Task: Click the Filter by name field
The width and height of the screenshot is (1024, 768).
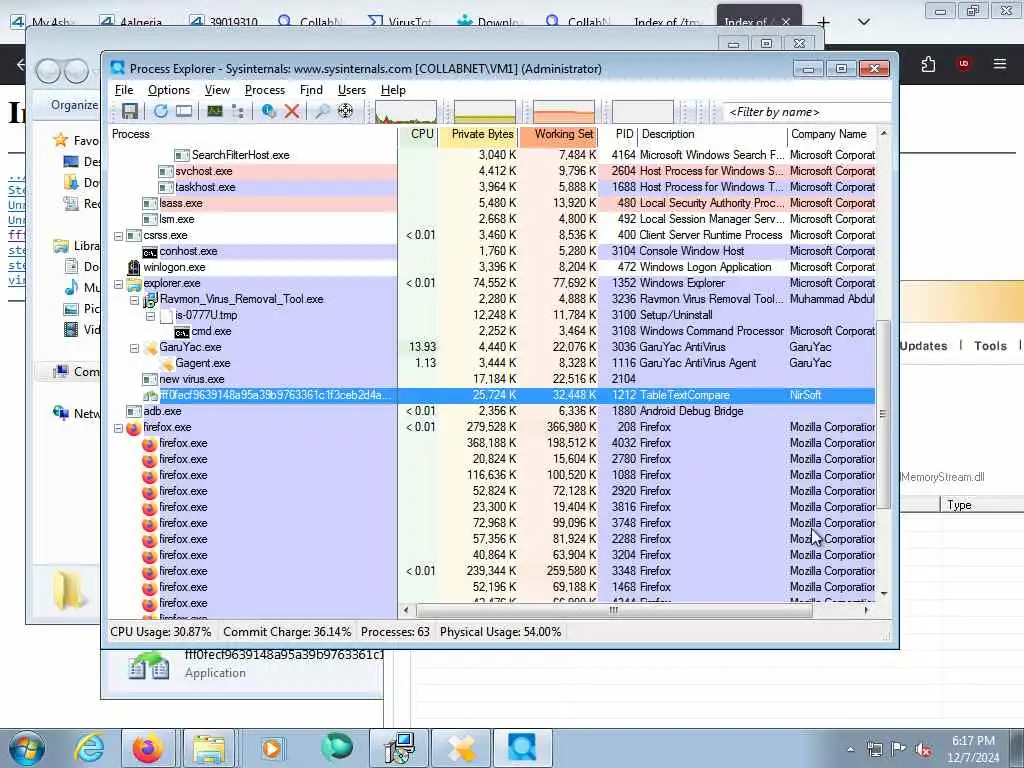Action: click(x=807, y=112)
